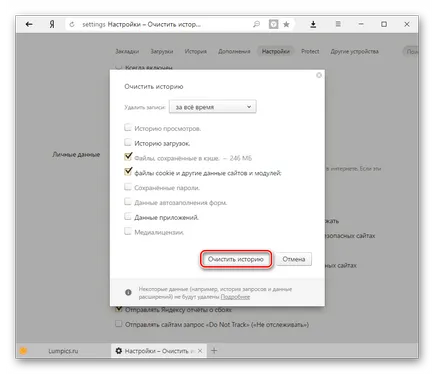Uncheck файлы cookie и другие данные
434x374 pixels.
[128, 172]
